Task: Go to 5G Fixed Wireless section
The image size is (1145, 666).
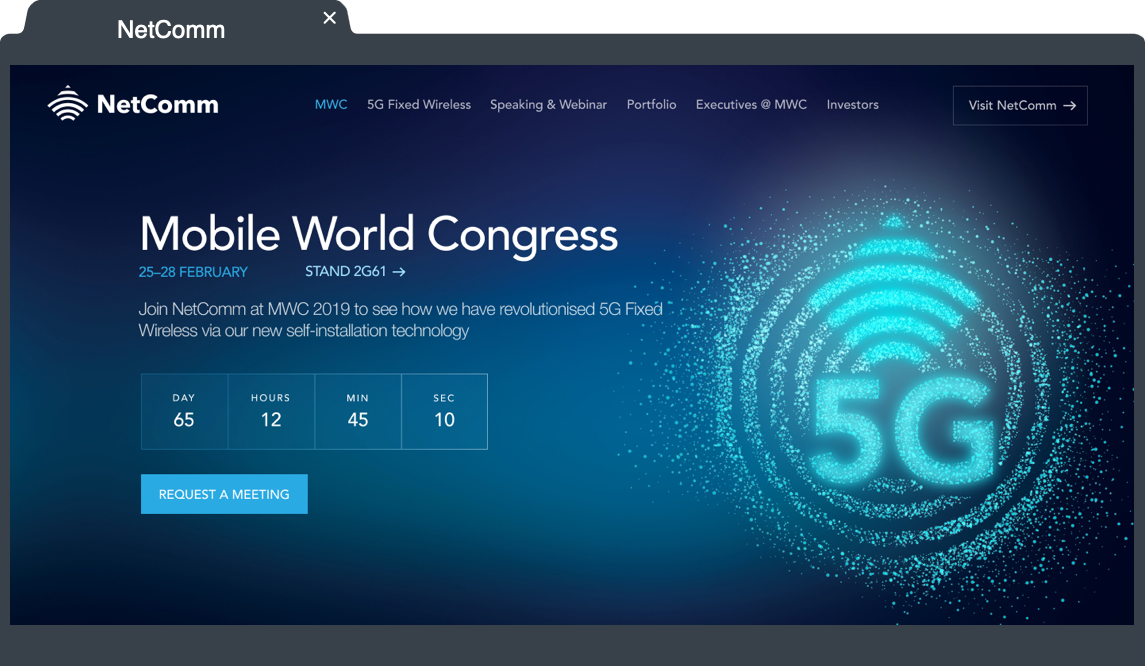Action: (419, 104)
